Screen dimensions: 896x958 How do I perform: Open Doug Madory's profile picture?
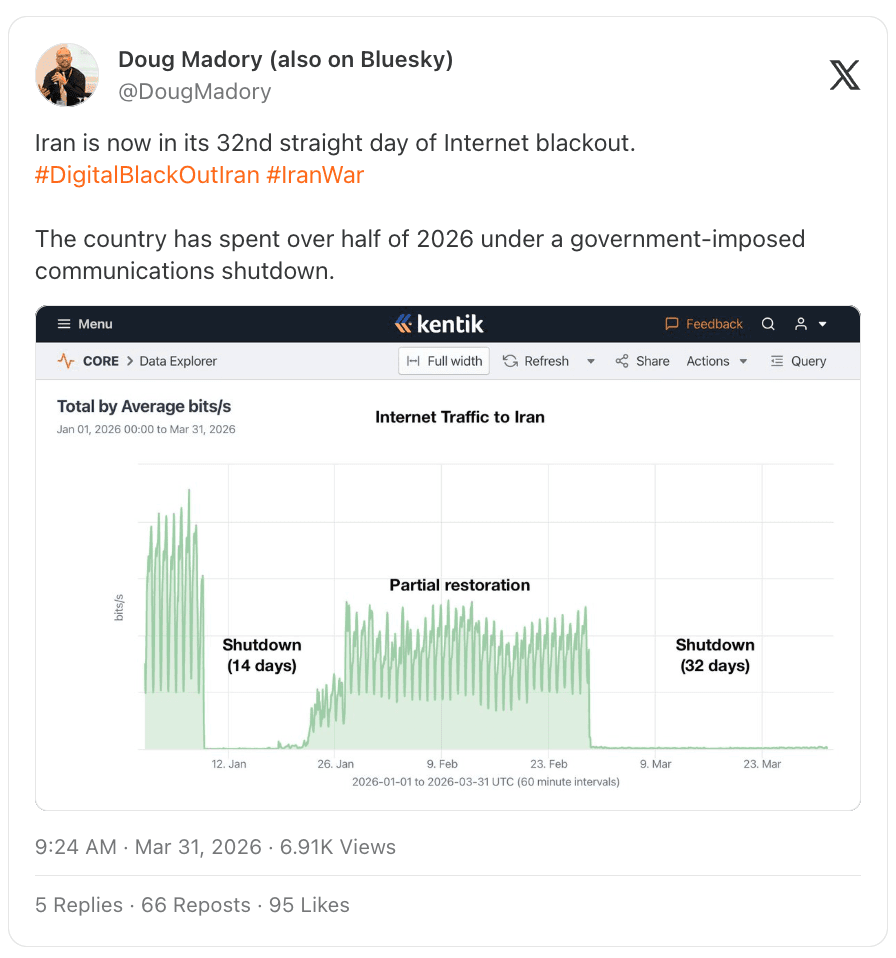click(67, 75)
